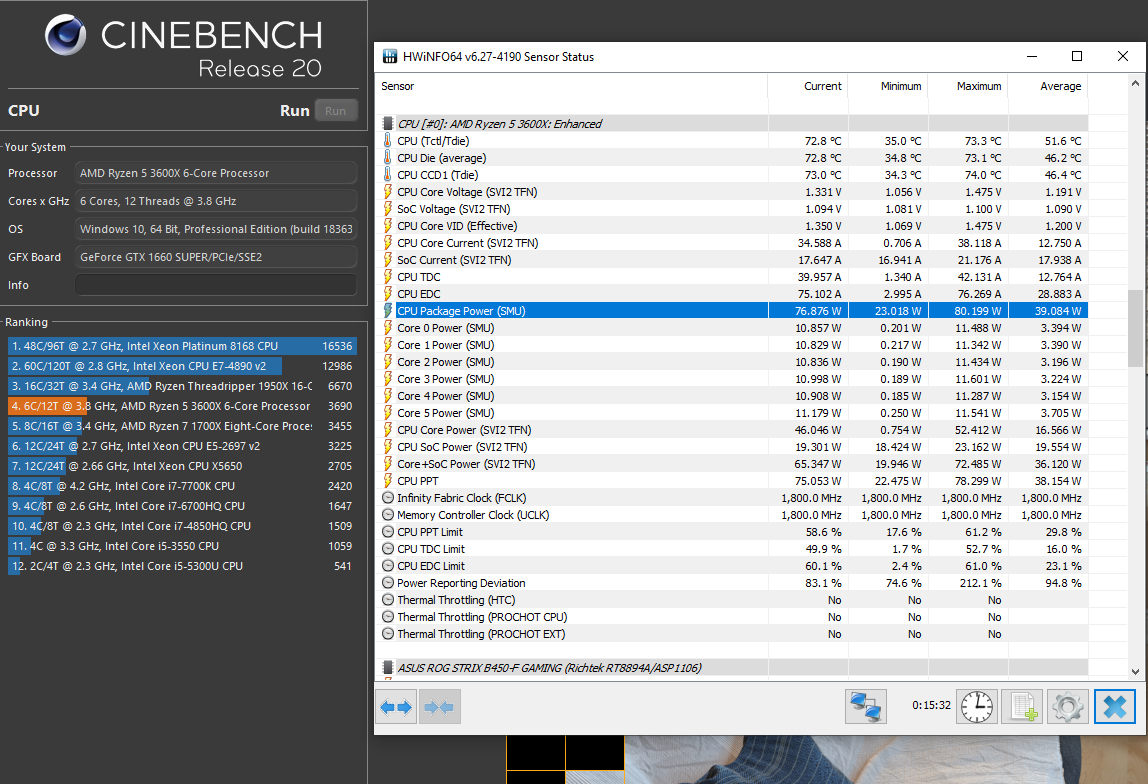Click the collapse columns arrows icon in HWiNFO
Image resolution: width=1148 pixels, height=784 pixels.
439,707
